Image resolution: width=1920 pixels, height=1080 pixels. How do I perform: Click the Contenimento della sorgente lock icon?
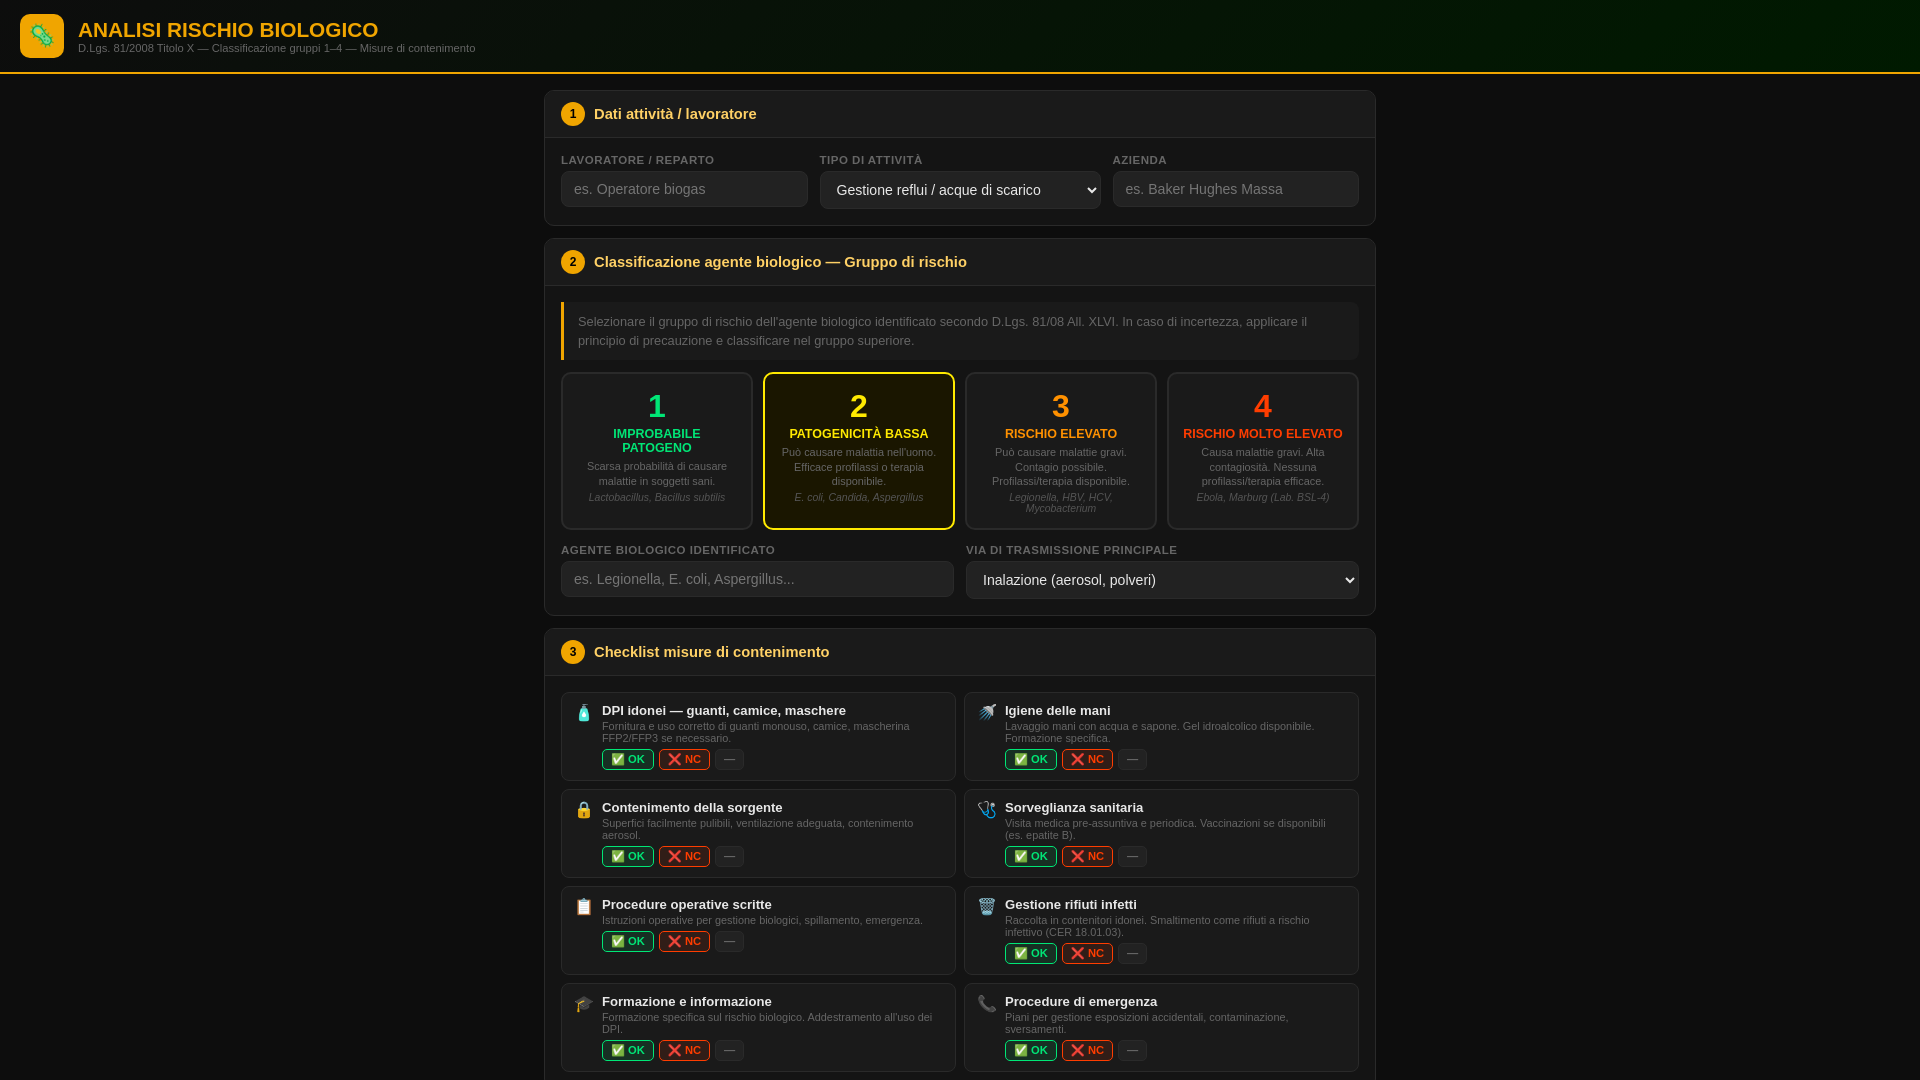click(584, 810)
